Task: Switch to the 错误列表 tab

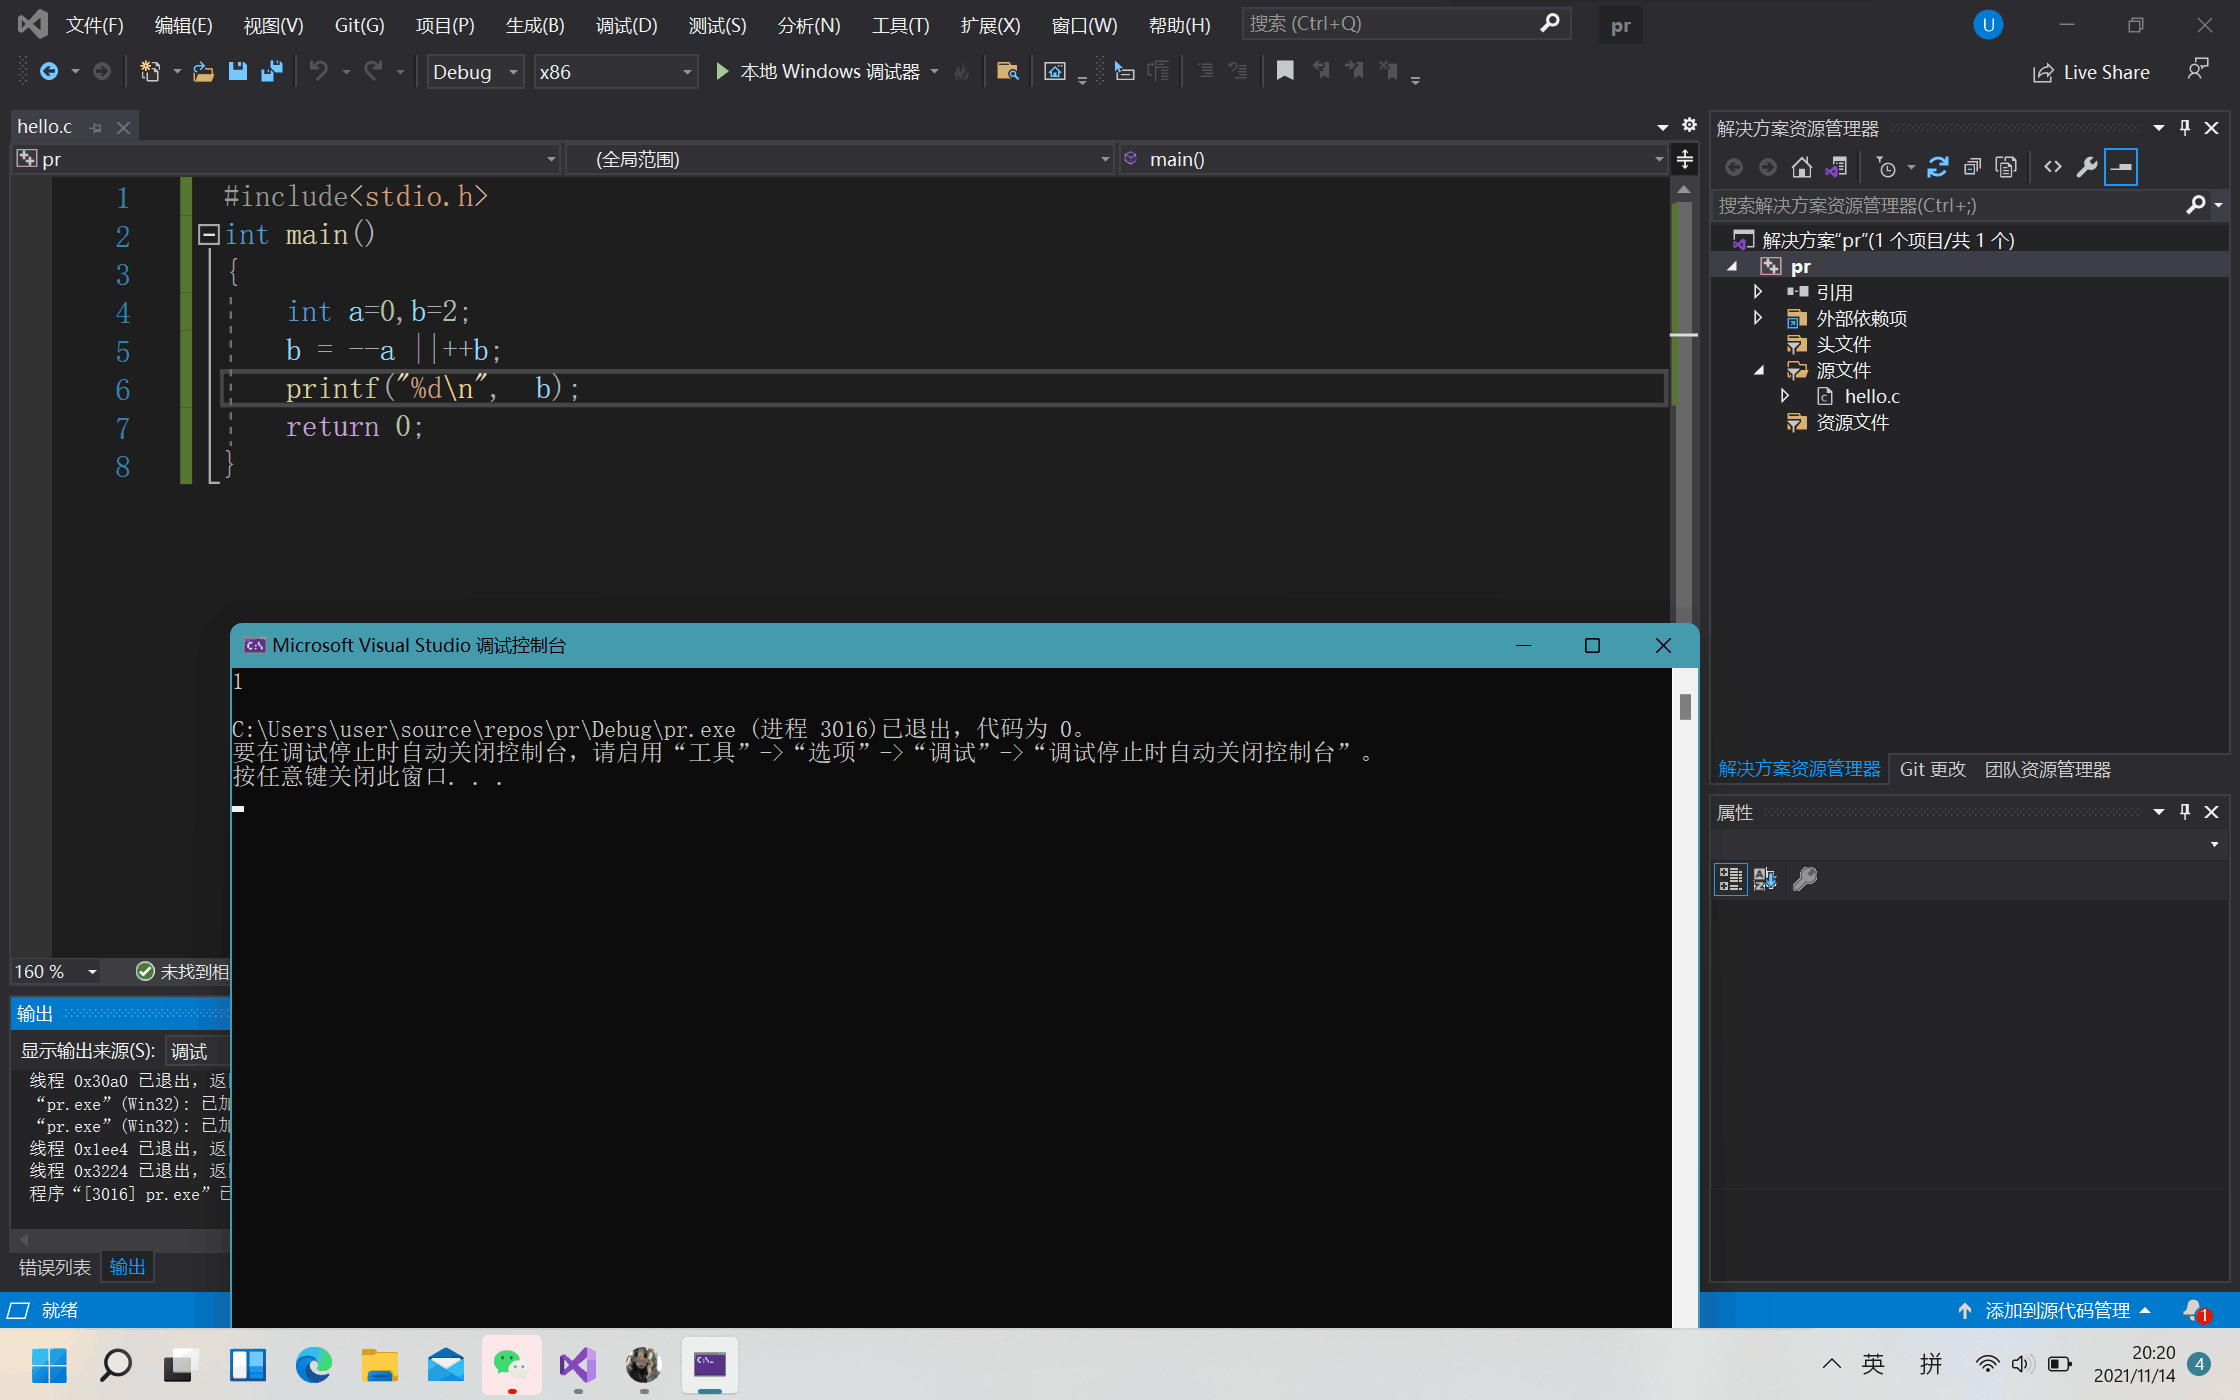Action: tap(54, 1266)
